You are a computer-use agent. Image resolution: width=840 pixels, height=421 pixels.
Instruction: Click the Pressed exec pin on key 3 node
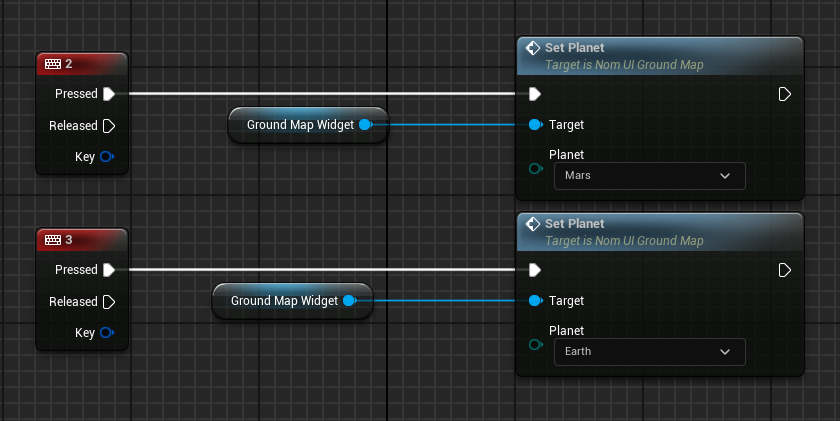(x=109, y=270)
